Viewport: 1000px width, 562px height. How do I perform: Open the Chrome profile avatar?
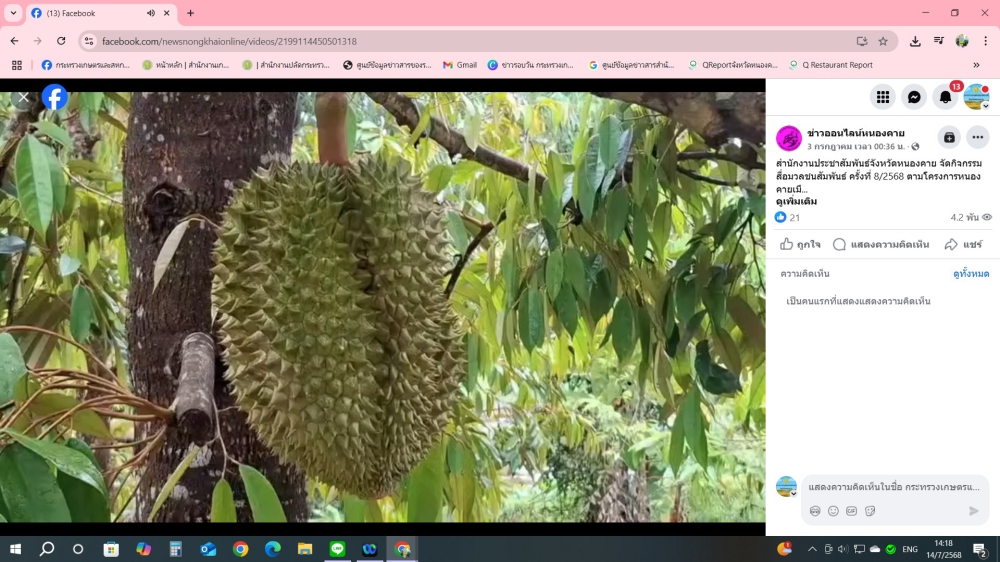pyautogui.click(x=962, y=41)
